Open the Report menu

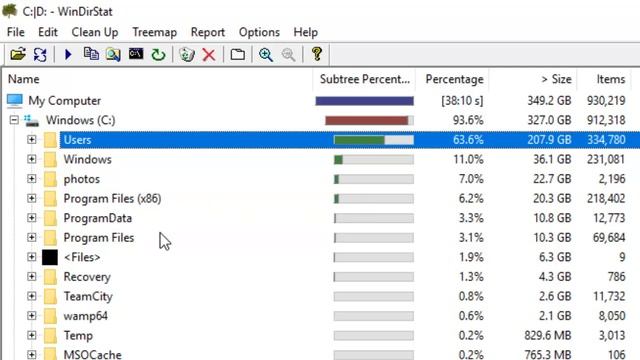(x=208, y=32)
